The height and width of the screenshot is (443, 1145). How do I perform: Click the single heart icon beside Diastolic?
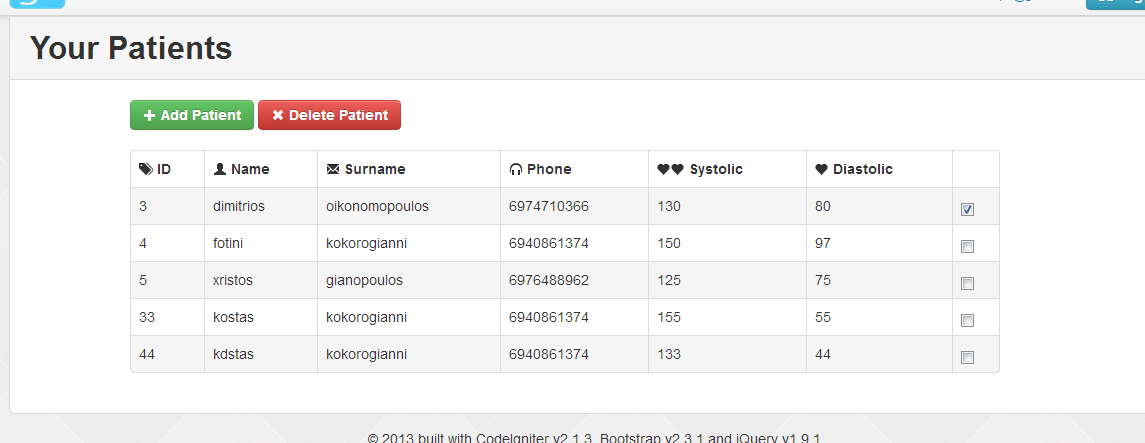click(x=821, y=170)
